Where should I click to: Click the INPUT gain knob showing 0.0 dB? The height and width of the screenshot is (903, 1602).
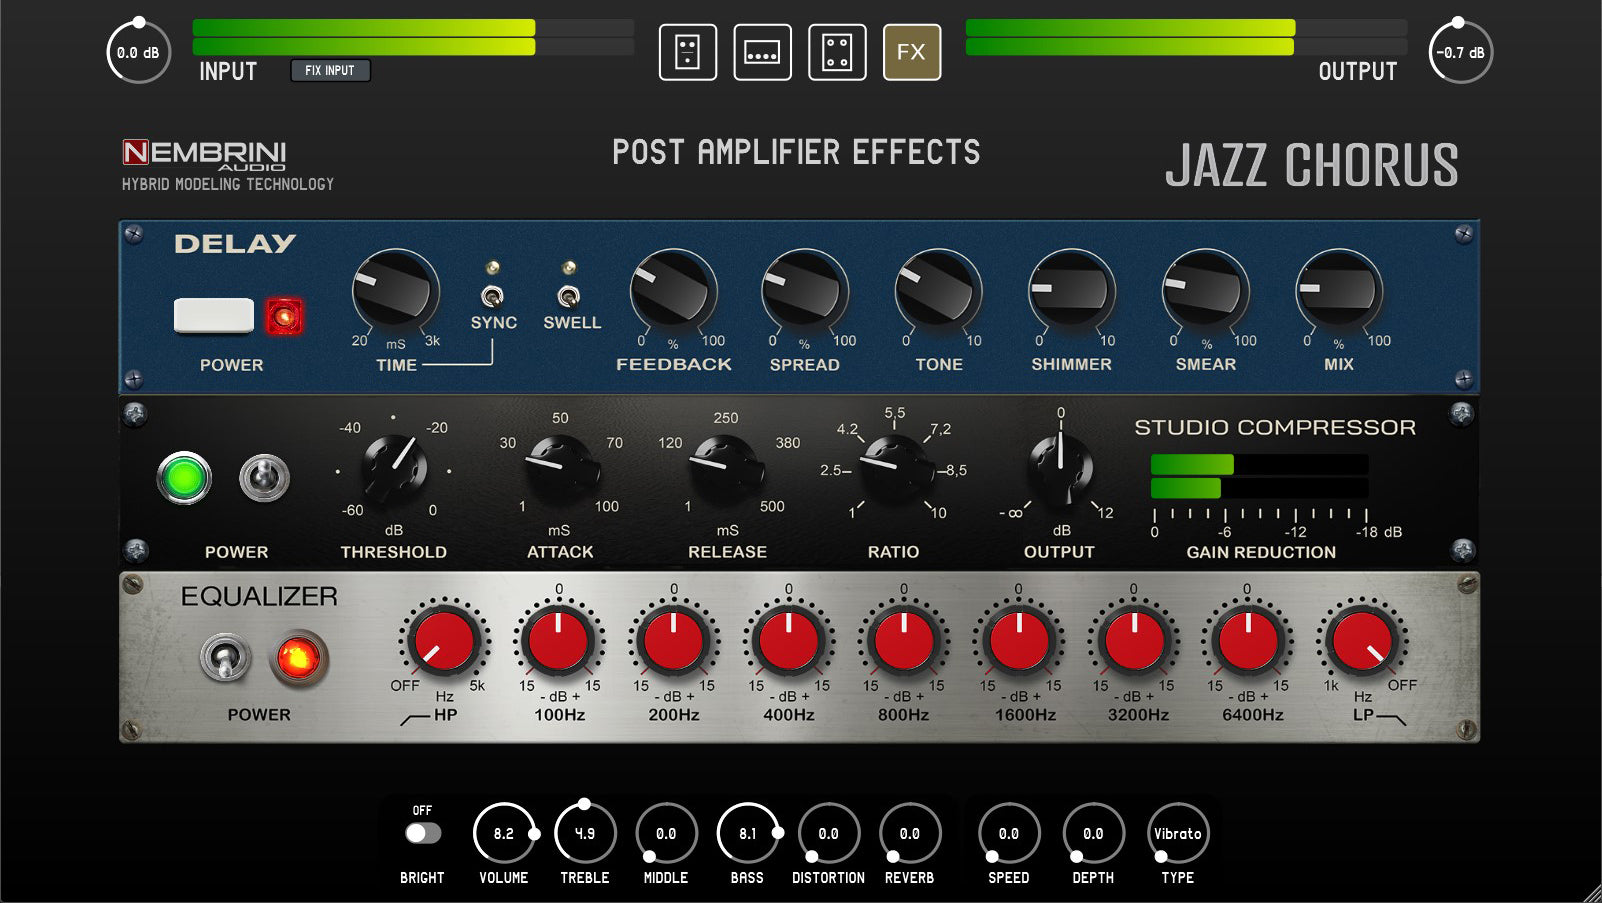click(138, 52)
